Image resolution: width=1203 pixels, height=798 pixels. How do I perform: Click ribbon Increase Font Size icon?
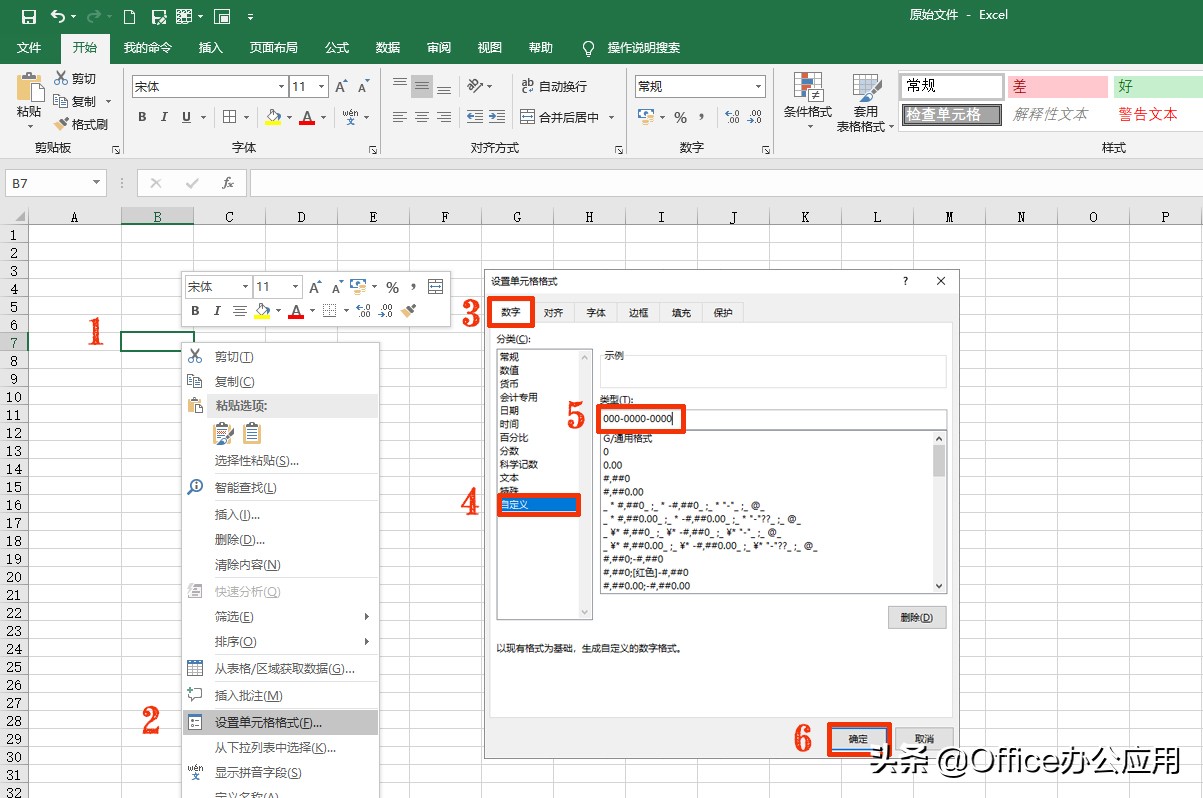point(342,87)
